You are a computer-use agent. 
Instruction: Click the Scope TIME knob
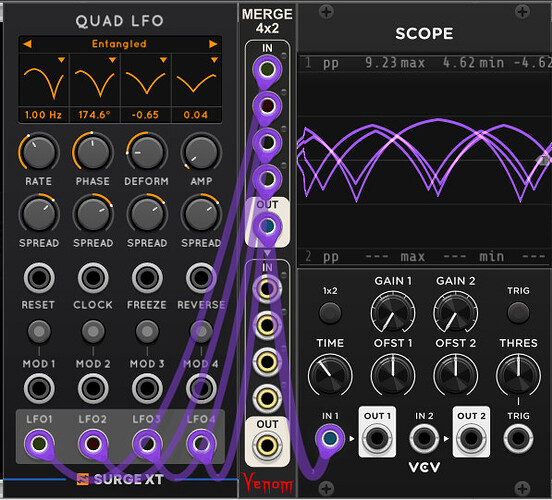[330, 375]
